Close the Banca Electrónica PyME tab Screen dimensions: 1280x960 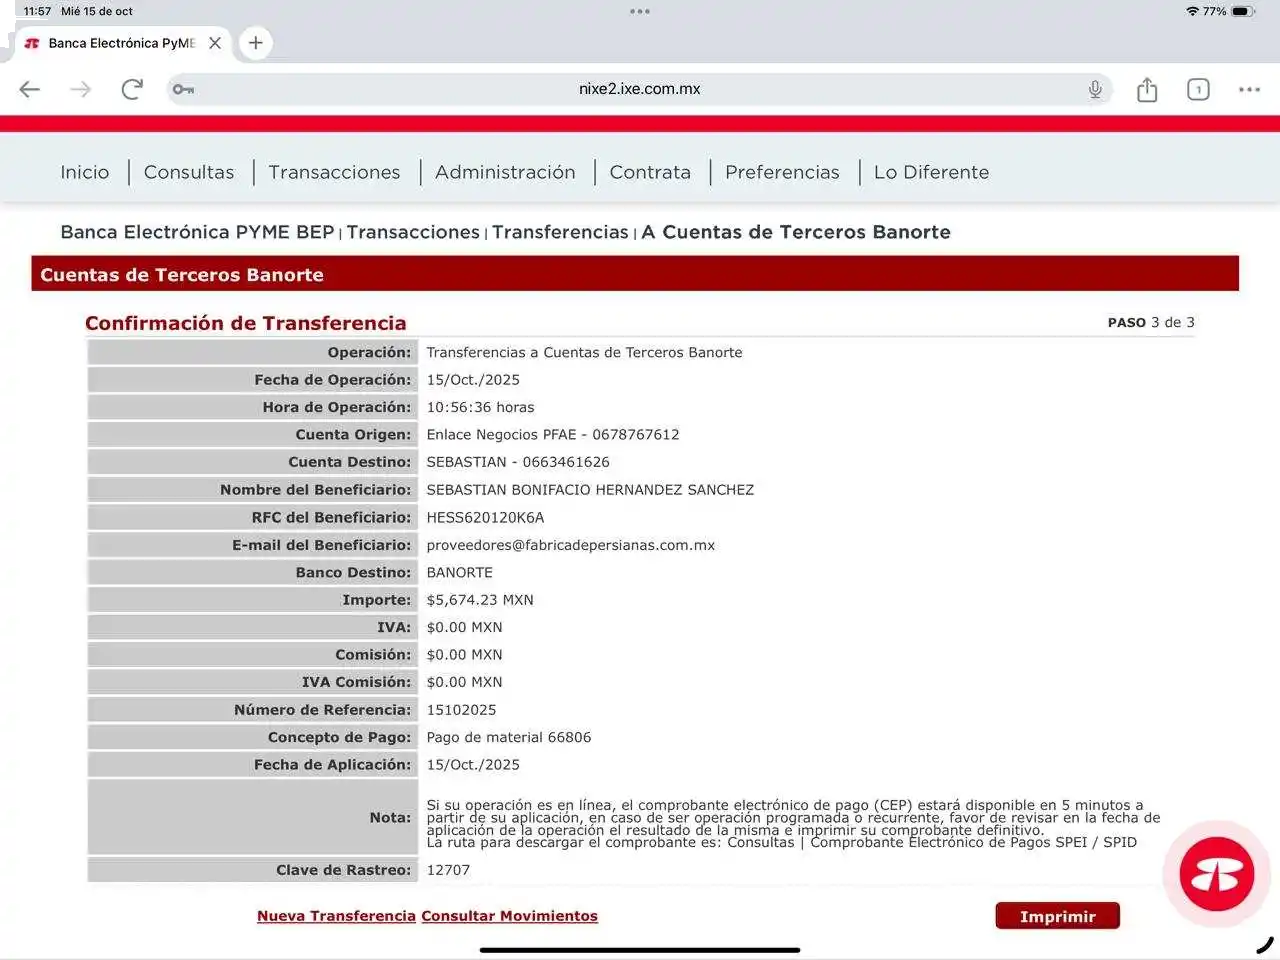point(215,43)
